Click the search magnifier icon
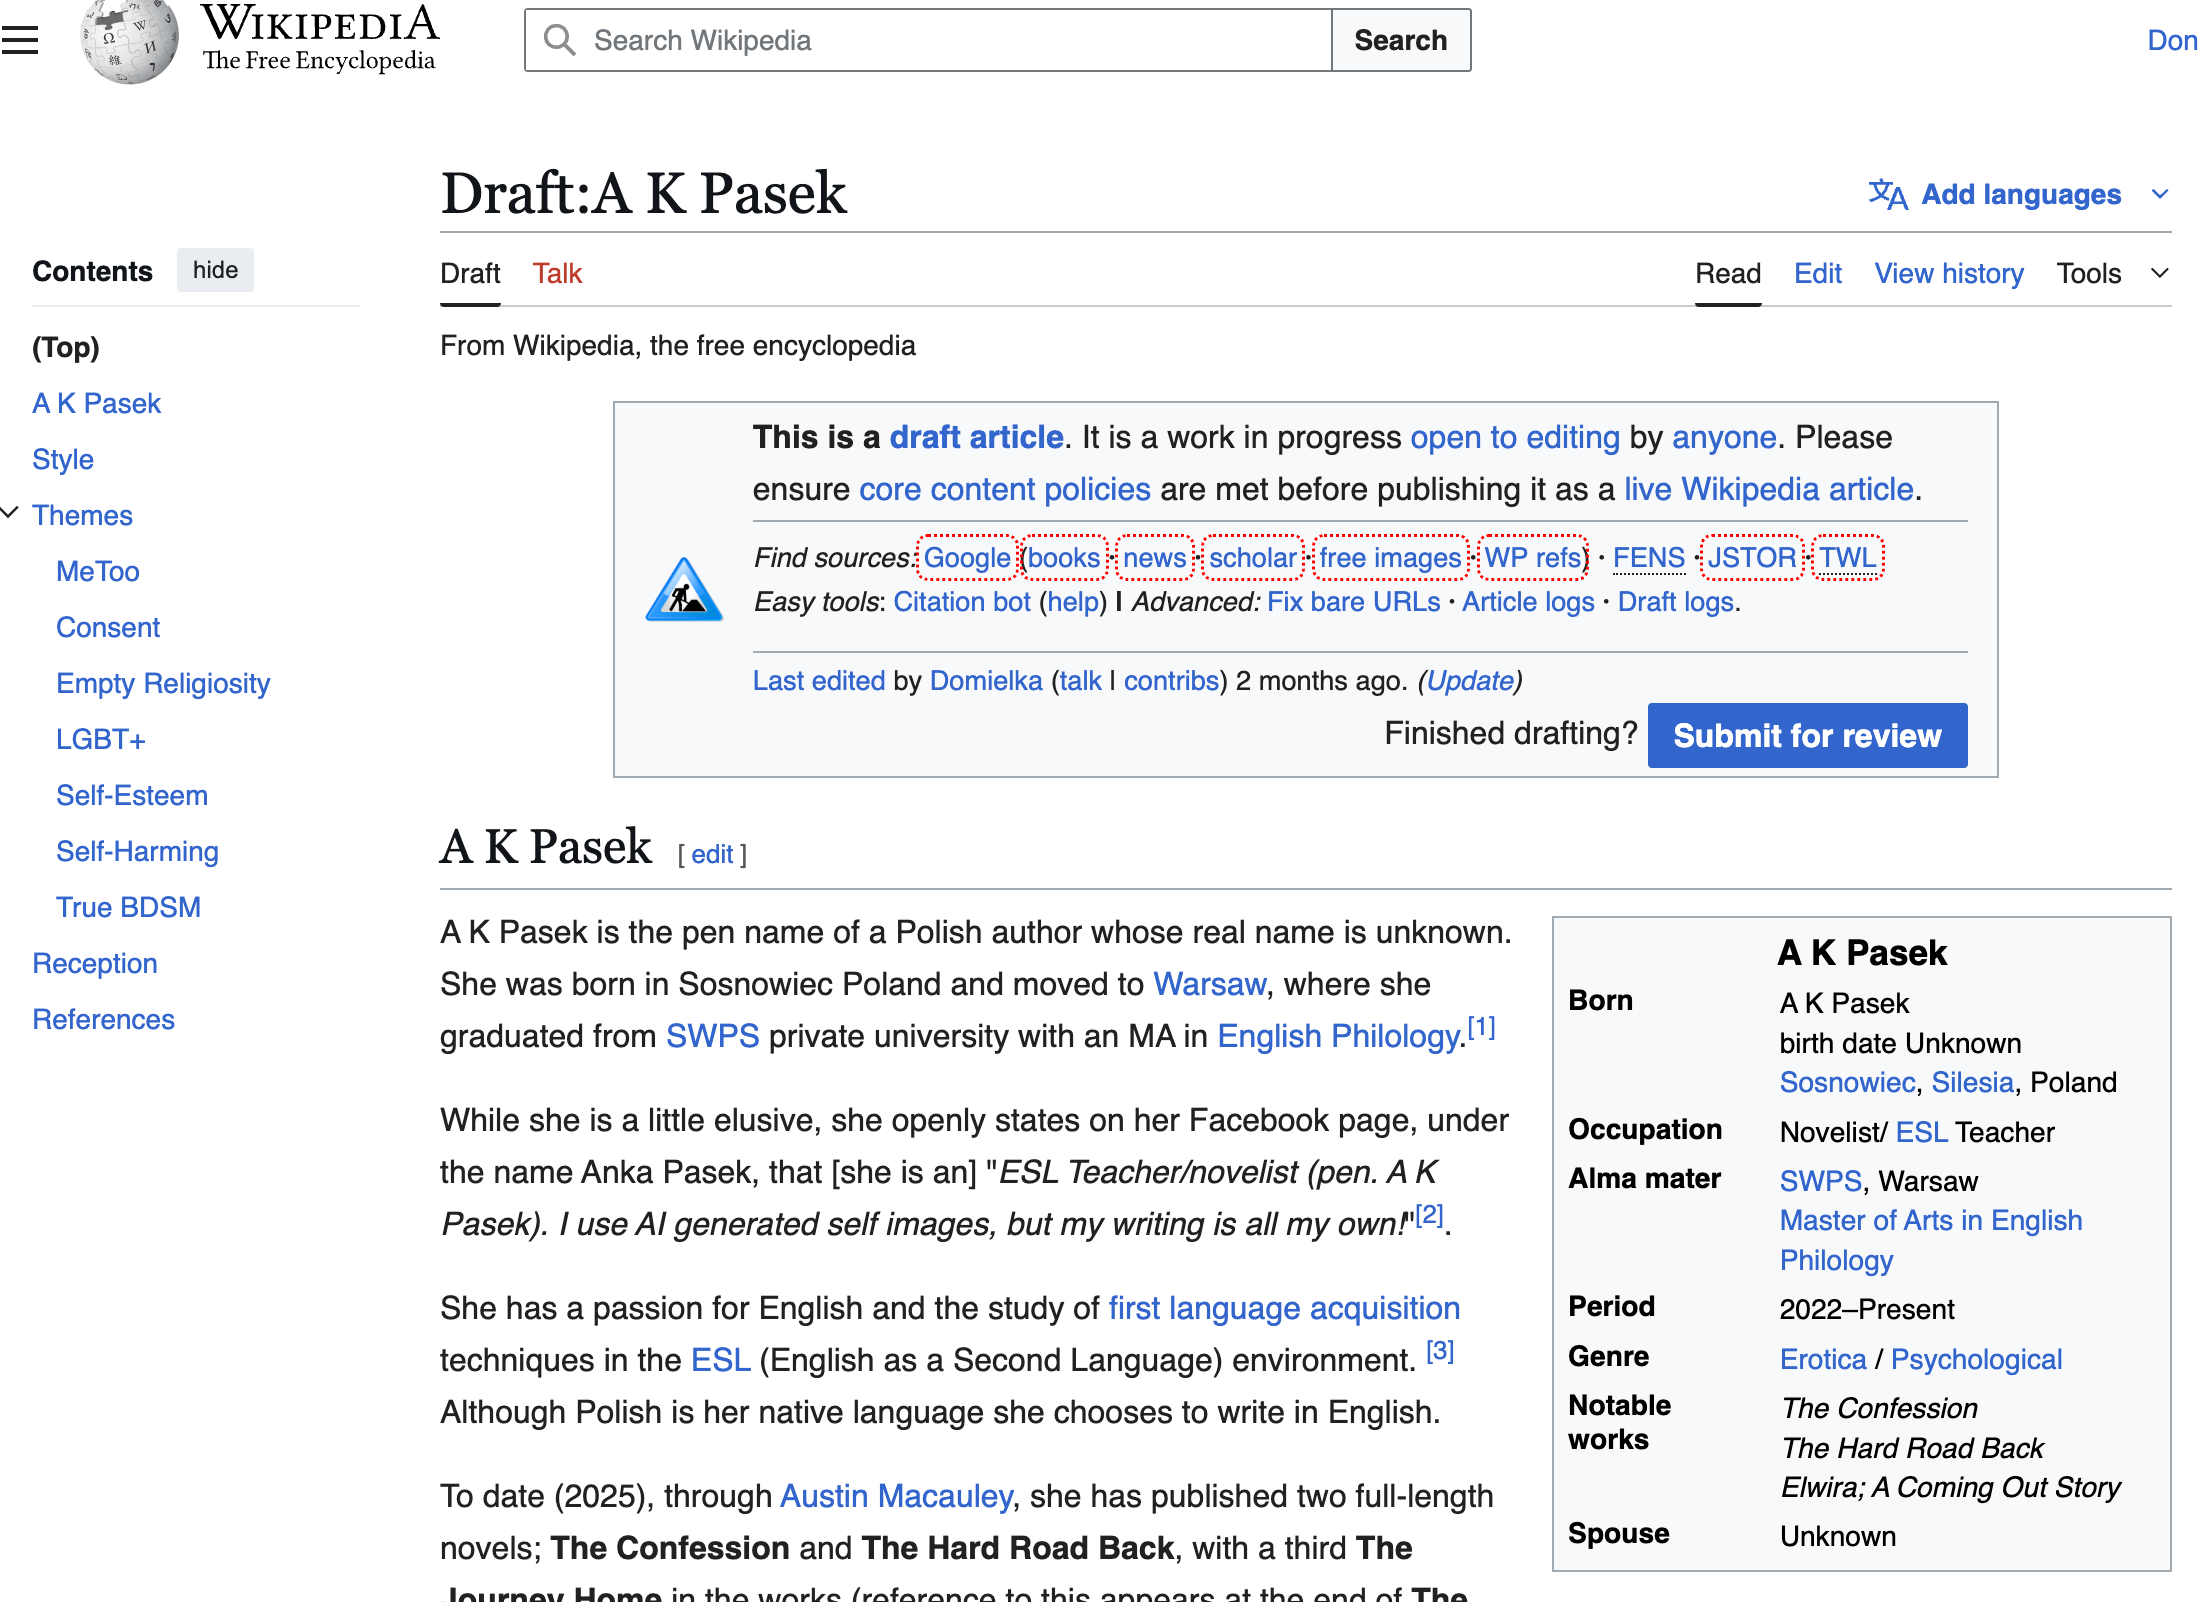This screenshot has width=2200, height=1602. click(559, 40)
